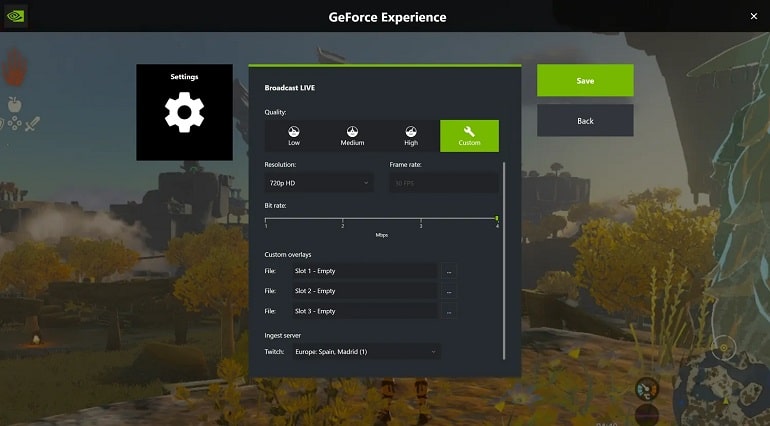Image resolution: width=770 pixels, height=426 pixels.
Task: Click the Slot 1 - Empty file field
Action: [x=364, y=271]
